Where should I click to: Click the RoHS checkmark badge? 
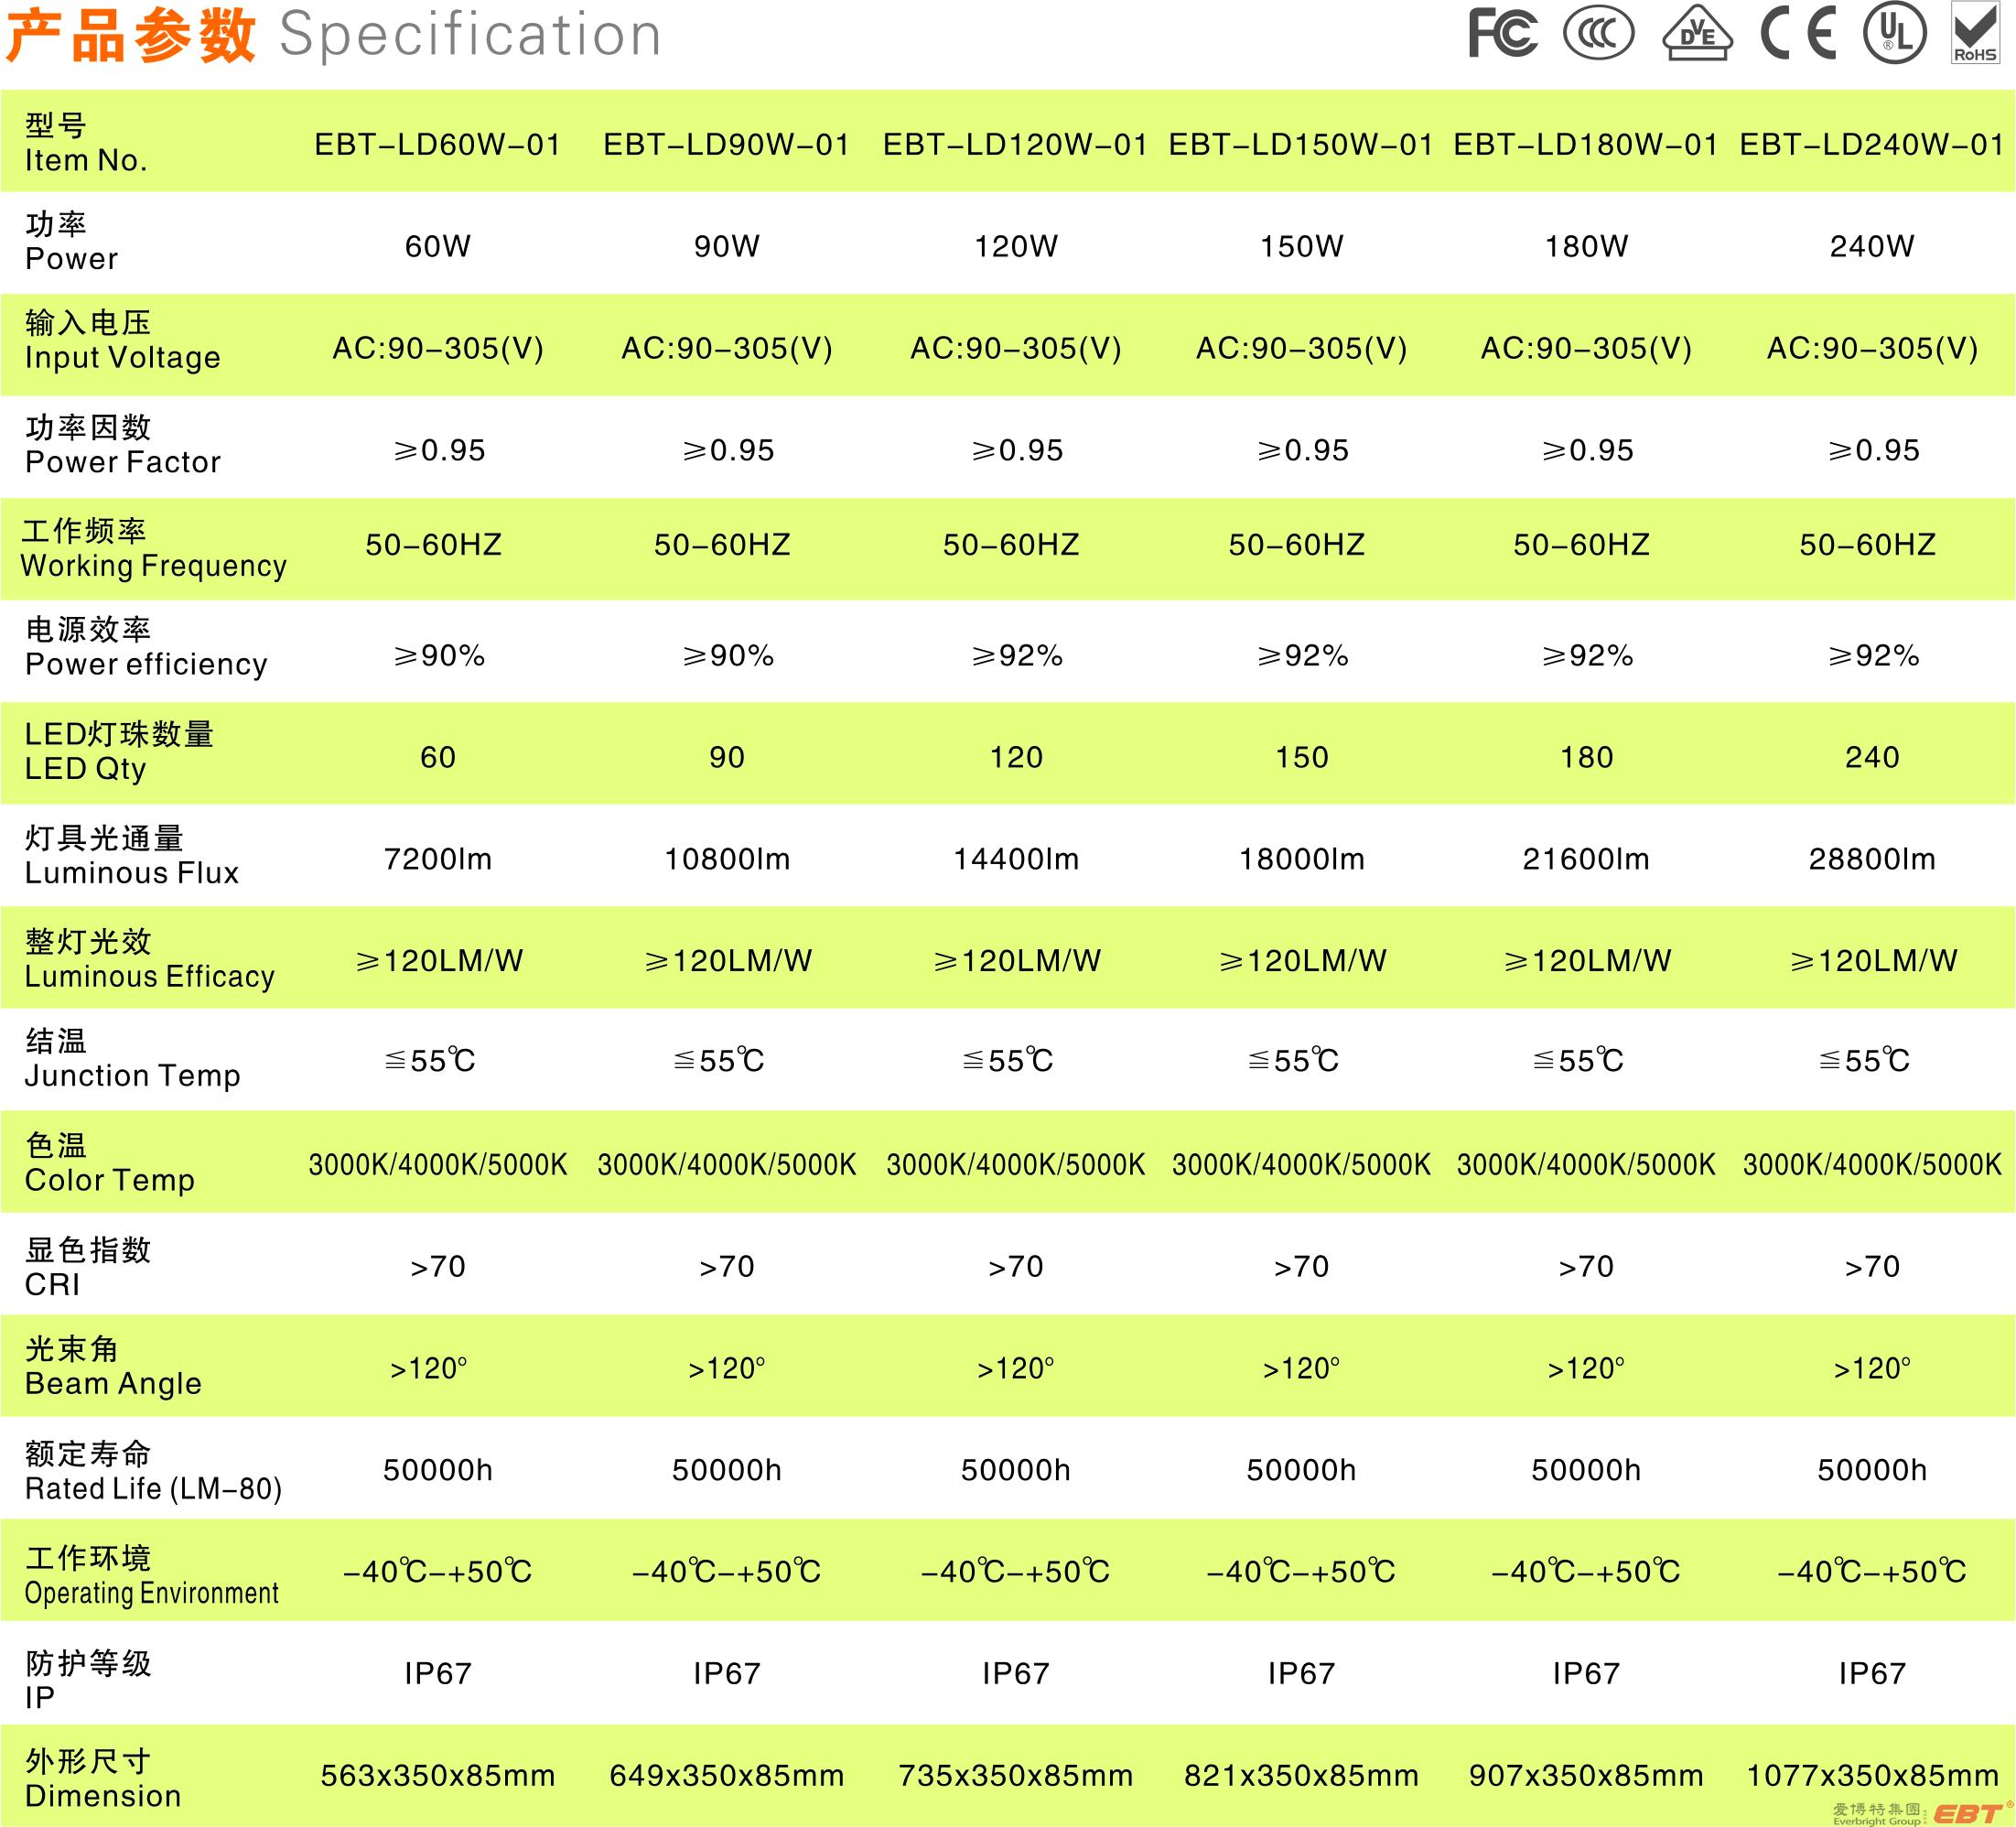tap(1975, 33)
